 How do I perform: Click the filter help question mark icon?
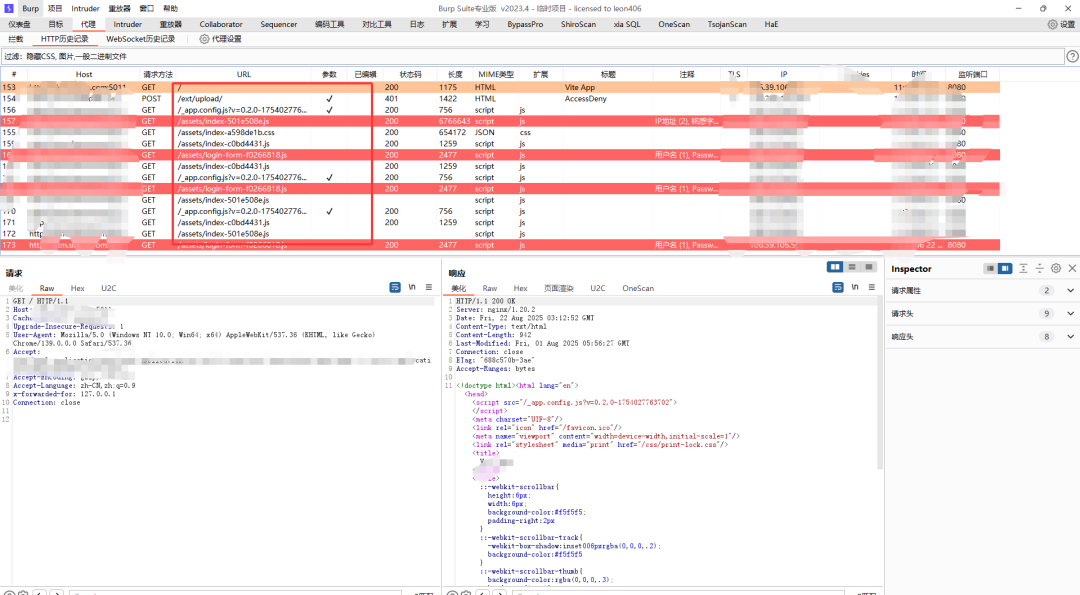click(1072, 56)
